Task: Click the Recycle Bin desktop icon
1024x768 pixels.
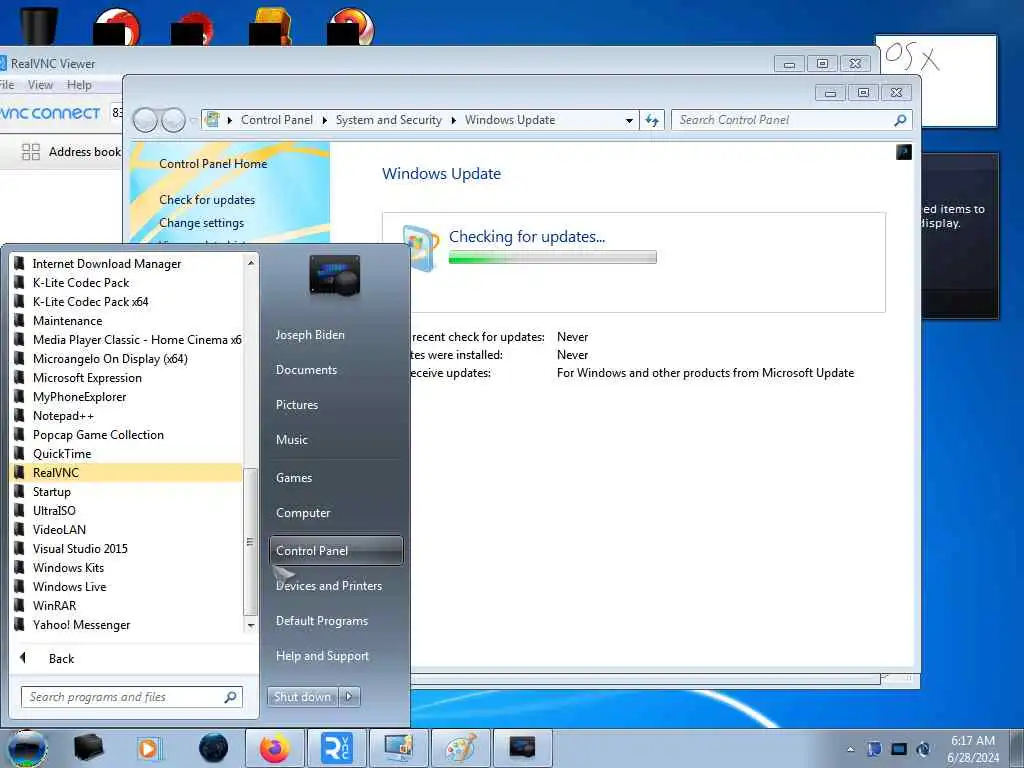Action: click(x=39, y=24)
